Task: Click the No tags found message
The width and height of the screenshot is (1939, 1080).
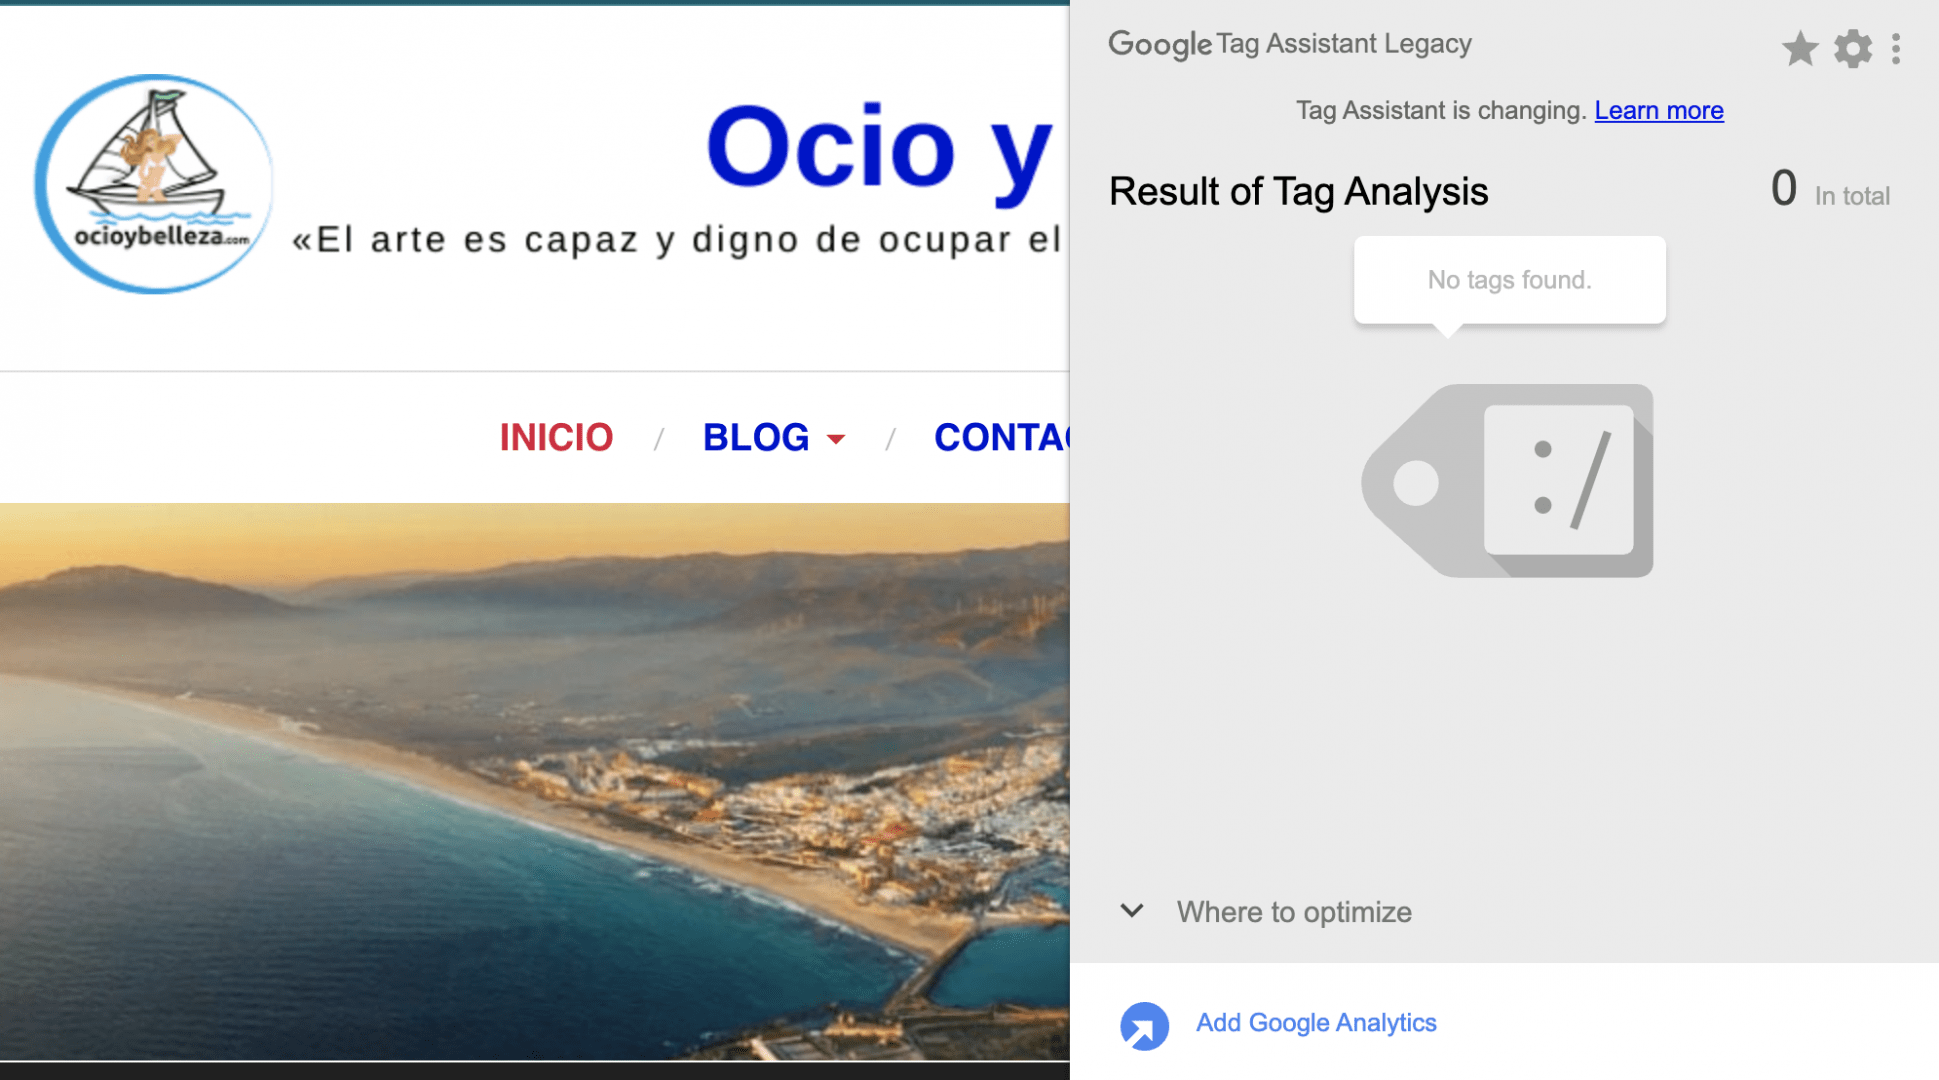Action: coord(1509,280)
